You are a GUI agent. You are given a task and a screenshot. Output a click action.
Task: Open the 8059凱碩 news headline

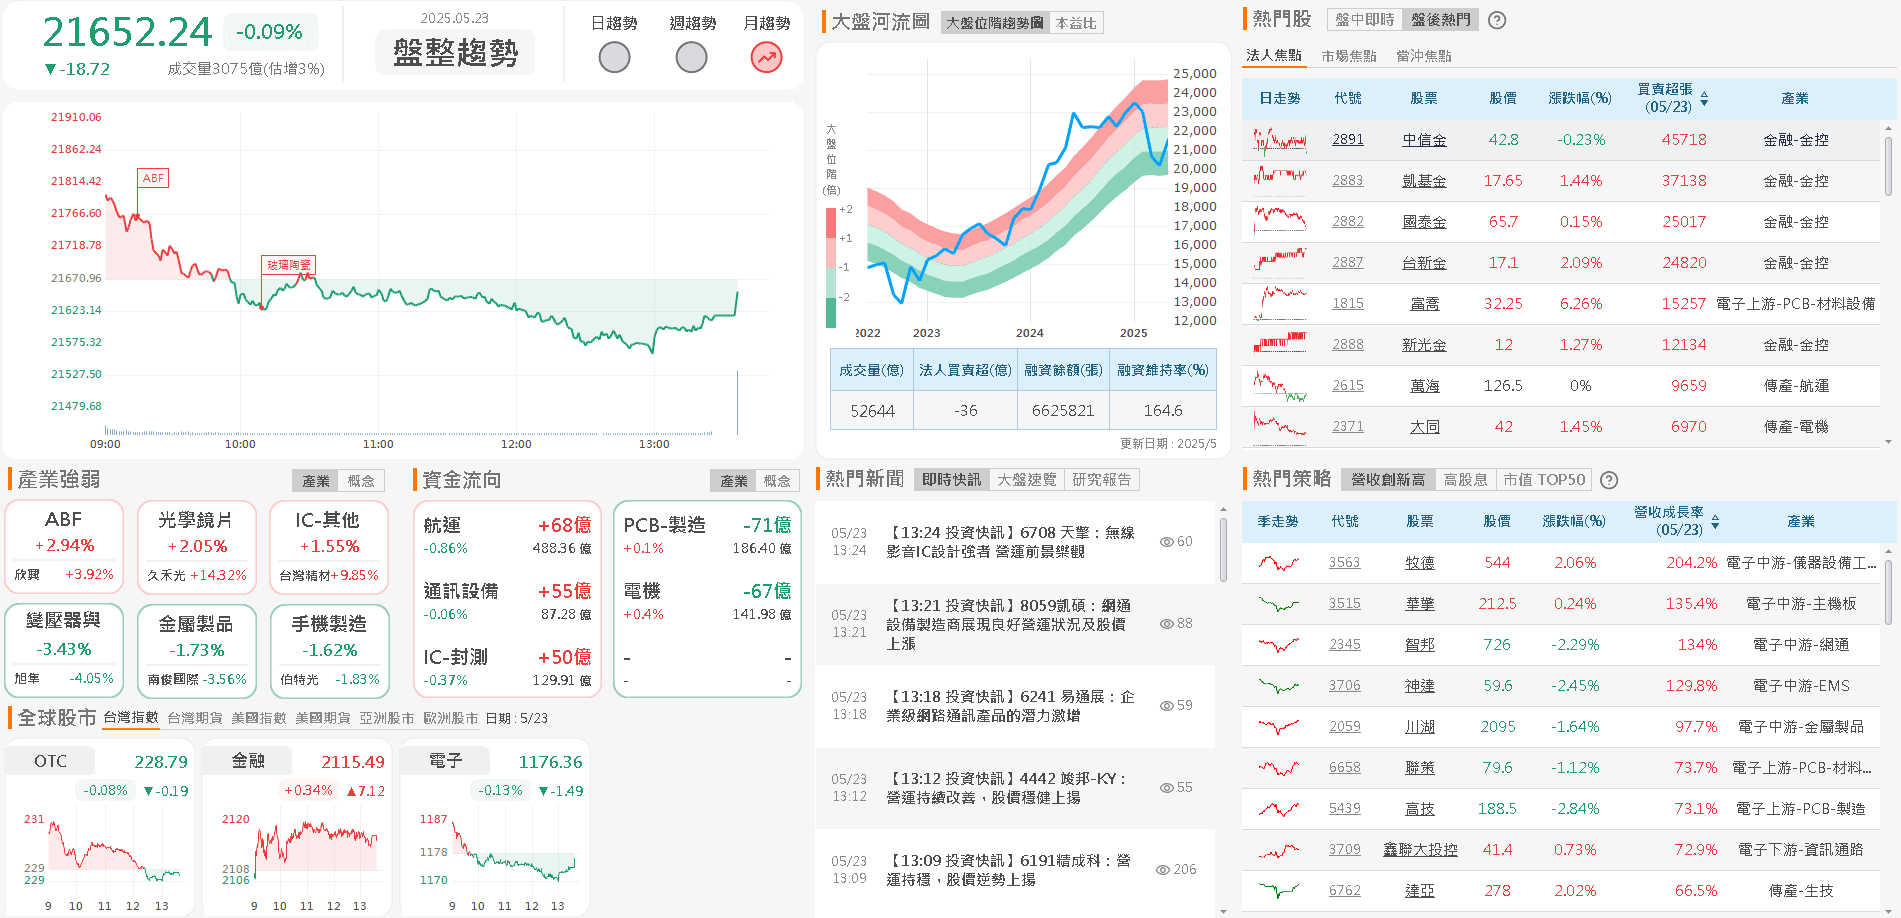tap(1008, 624)
